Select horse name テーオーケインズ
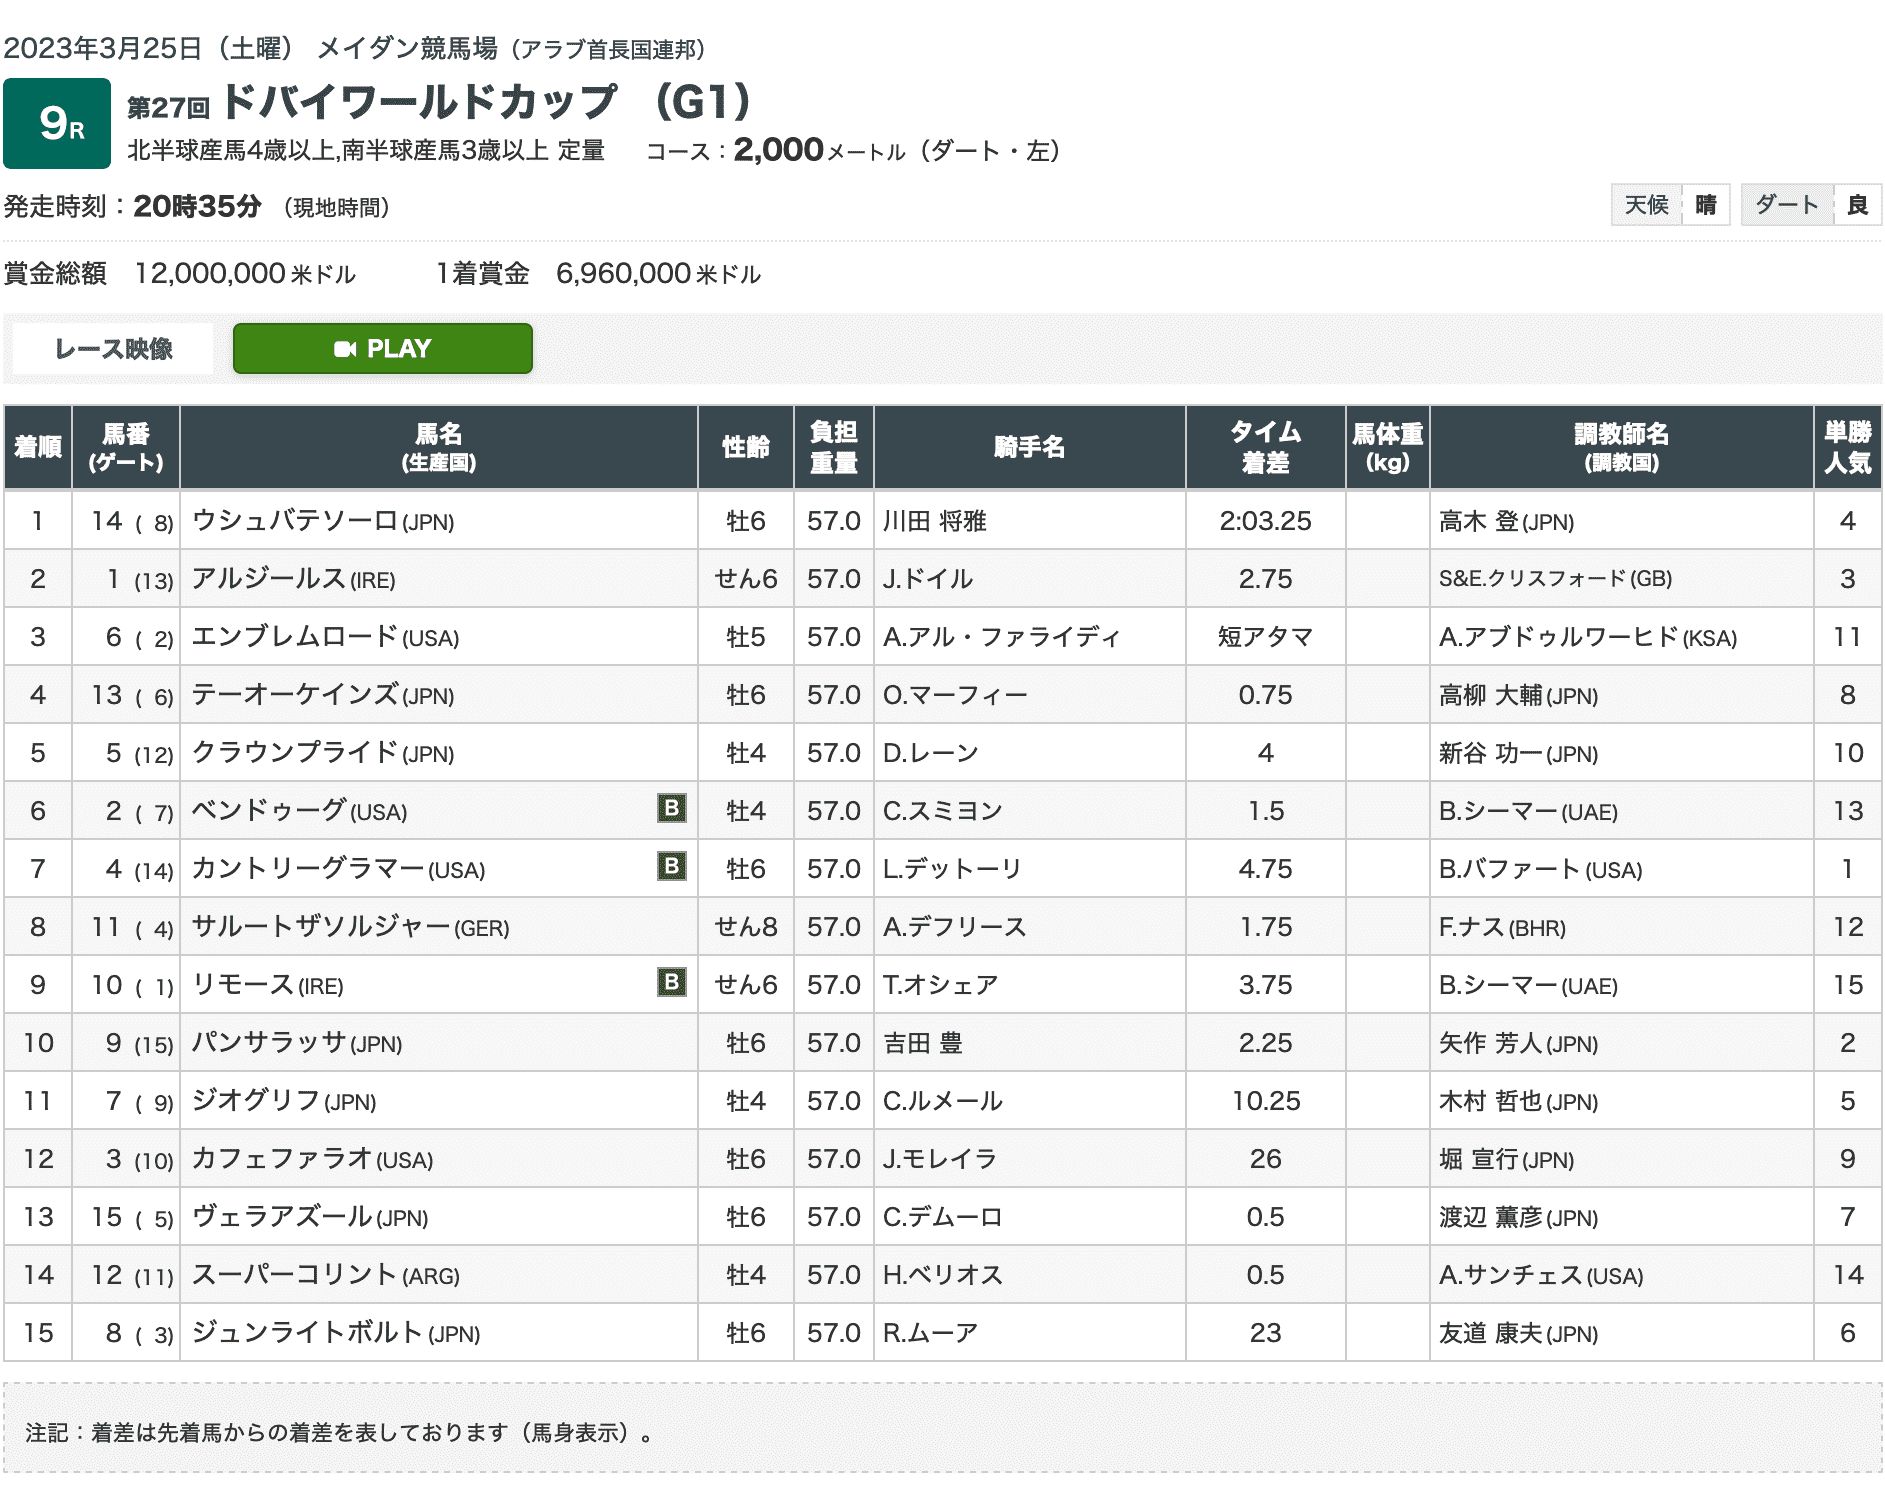Image resolution: width=1885 pixels, height=1492 pixels. coord(295,695)
